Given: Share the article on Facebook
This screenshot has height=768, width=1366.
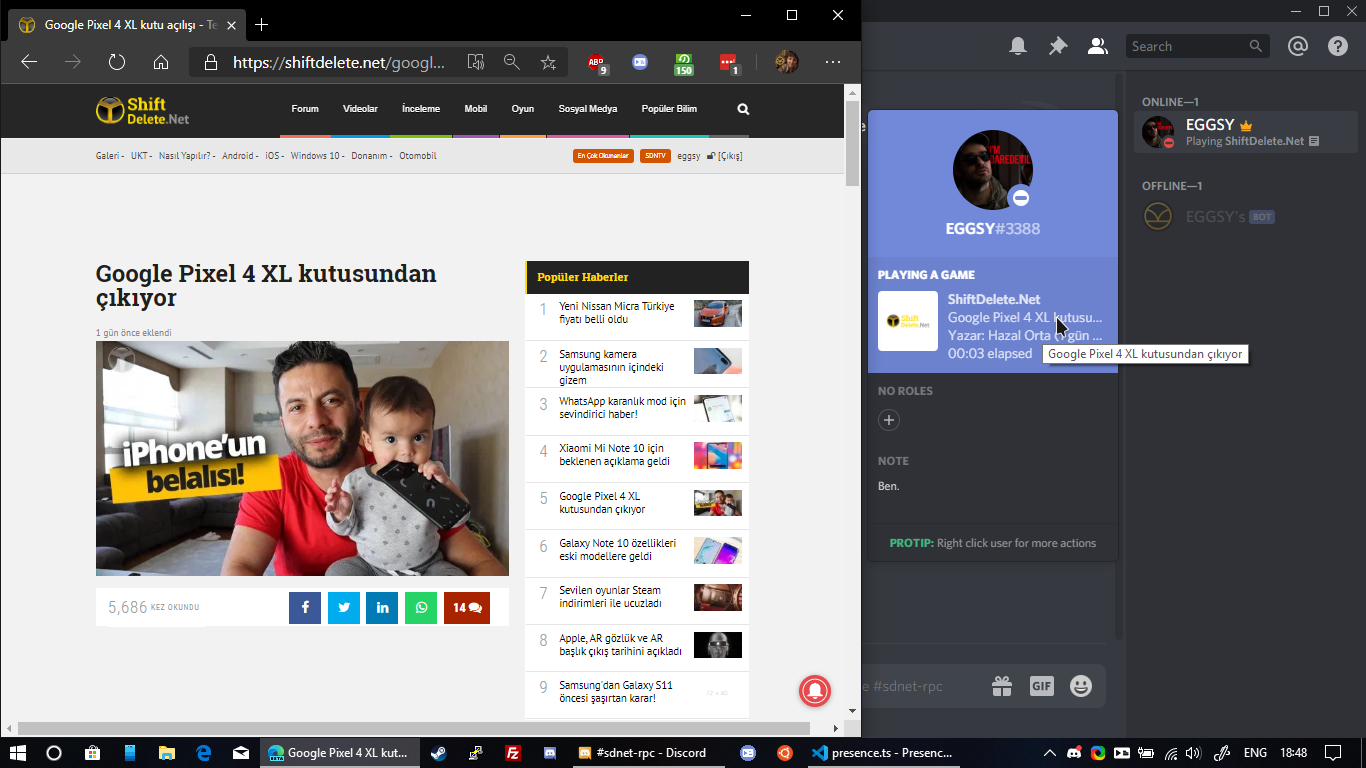Looking at the screenshot, I should tap(305, 607).
